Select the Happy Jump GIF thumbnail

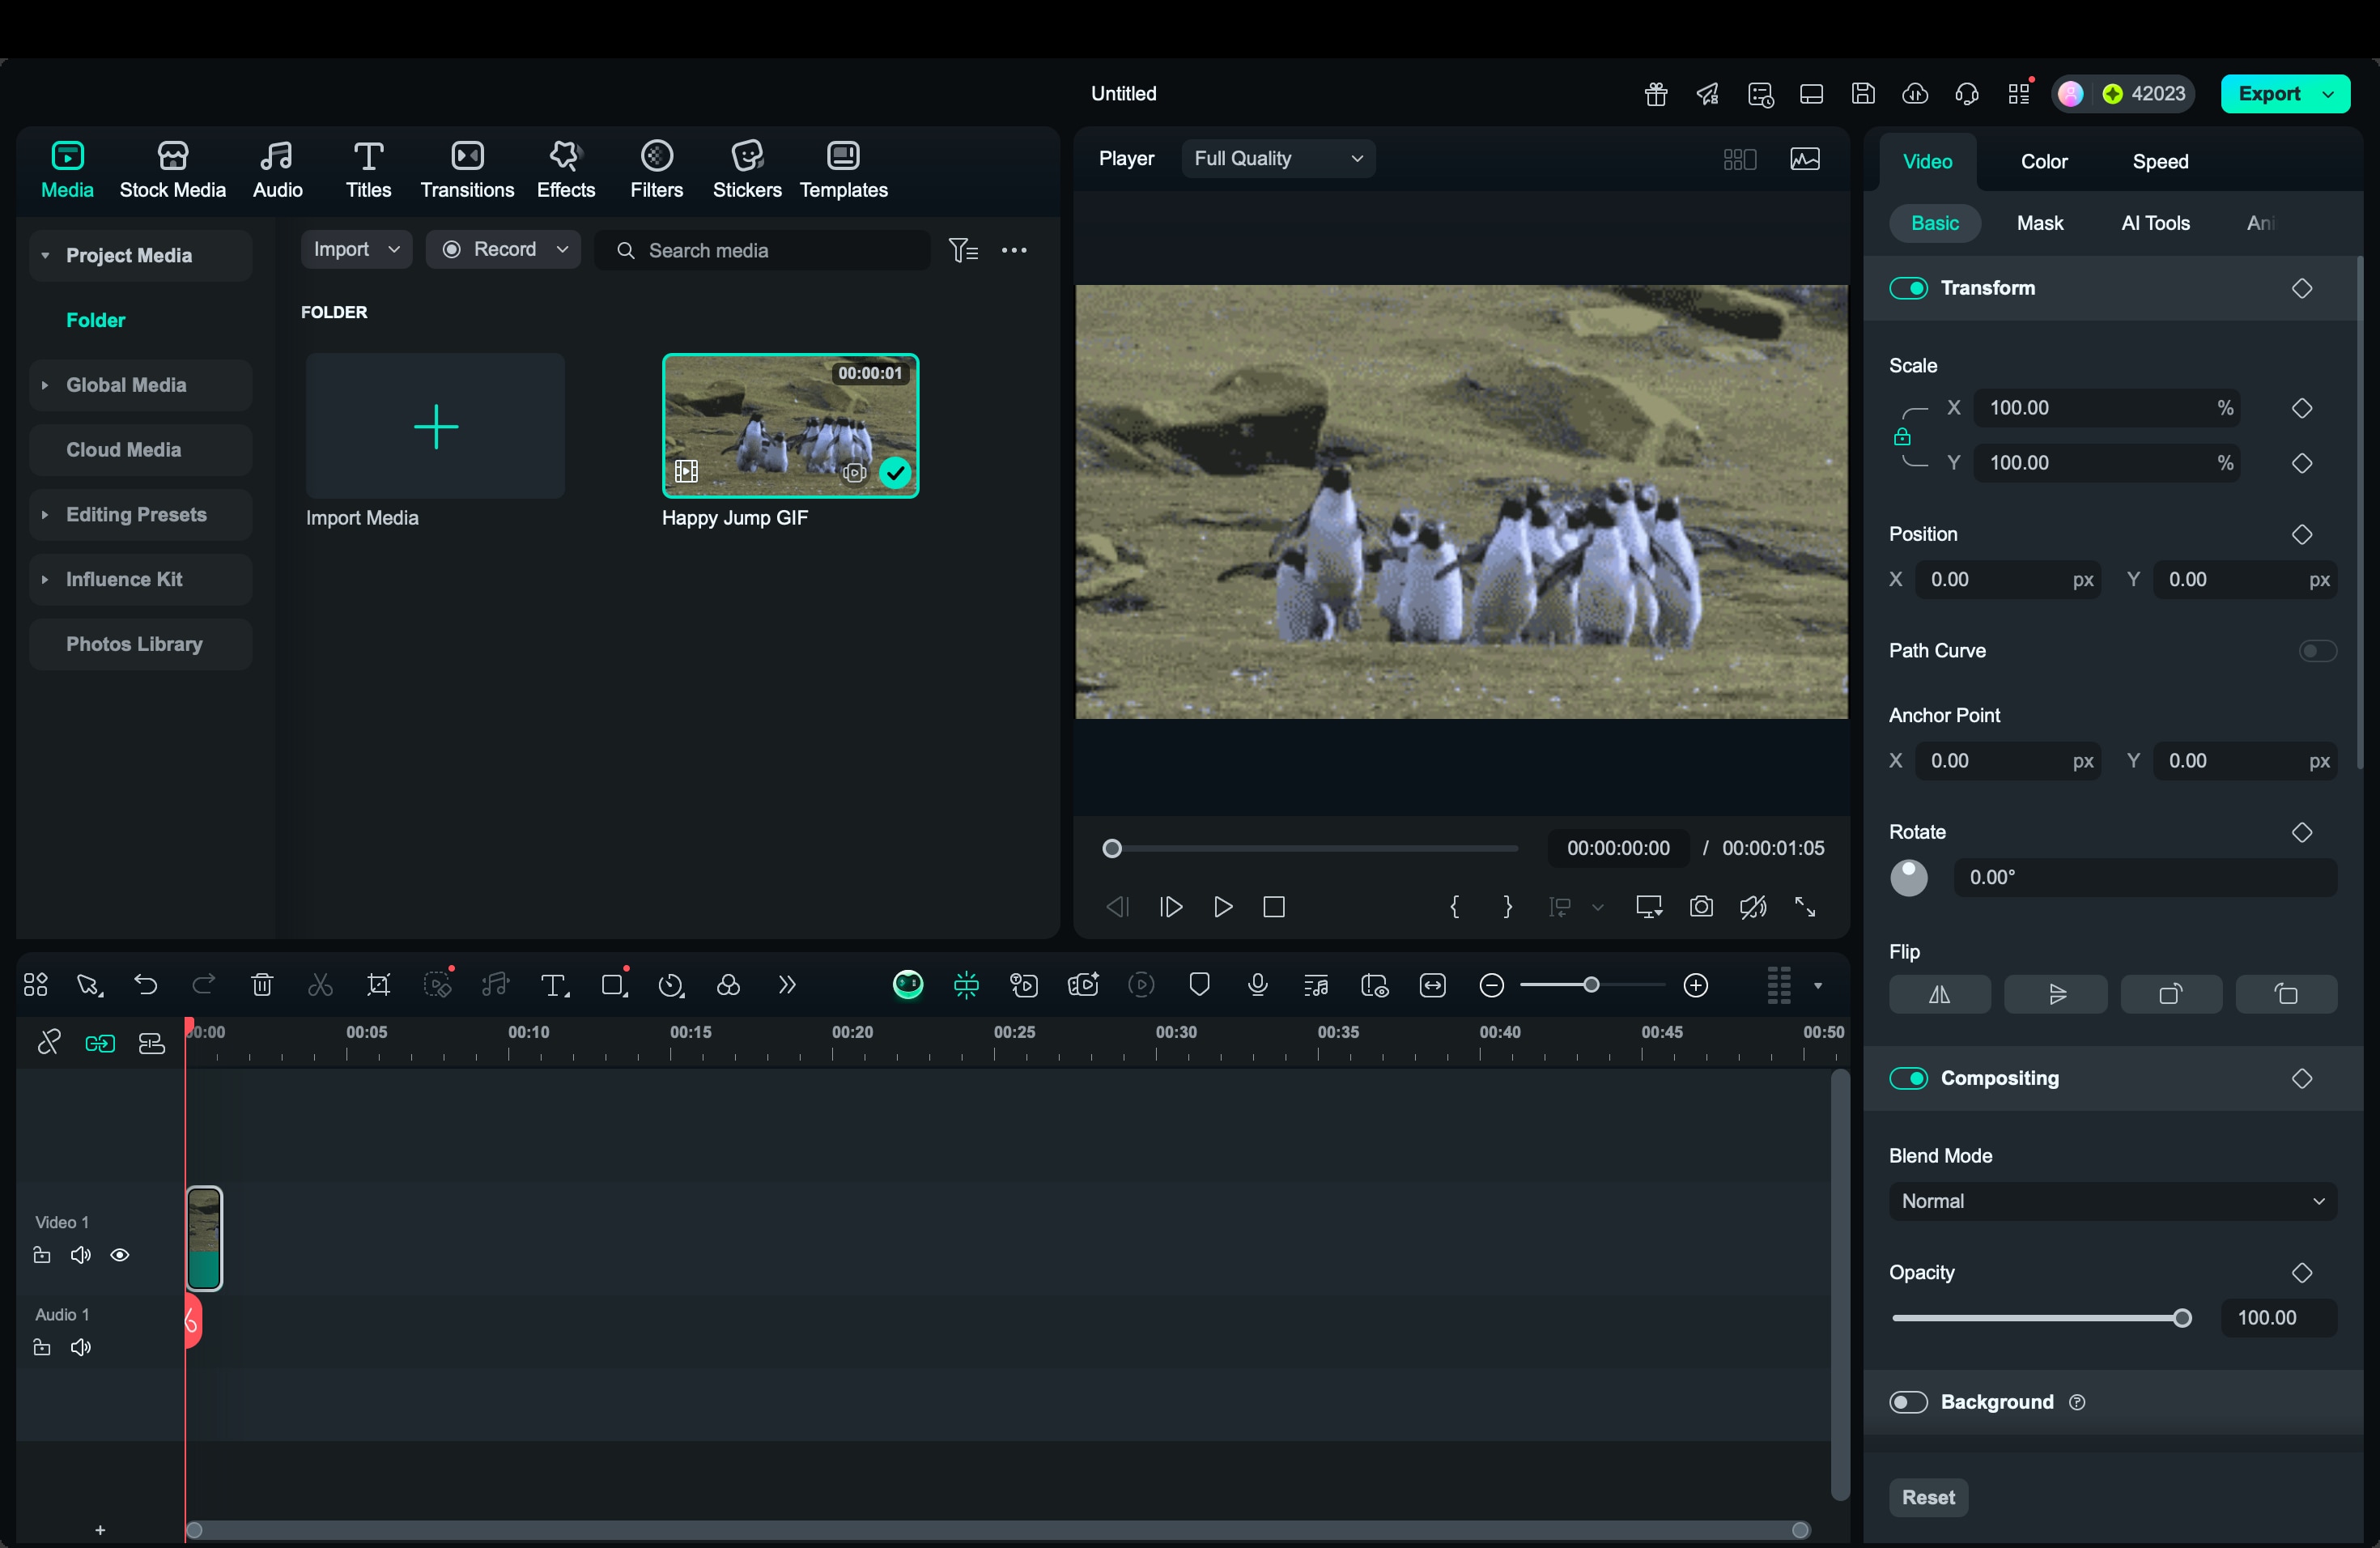(x=790, y=425)
